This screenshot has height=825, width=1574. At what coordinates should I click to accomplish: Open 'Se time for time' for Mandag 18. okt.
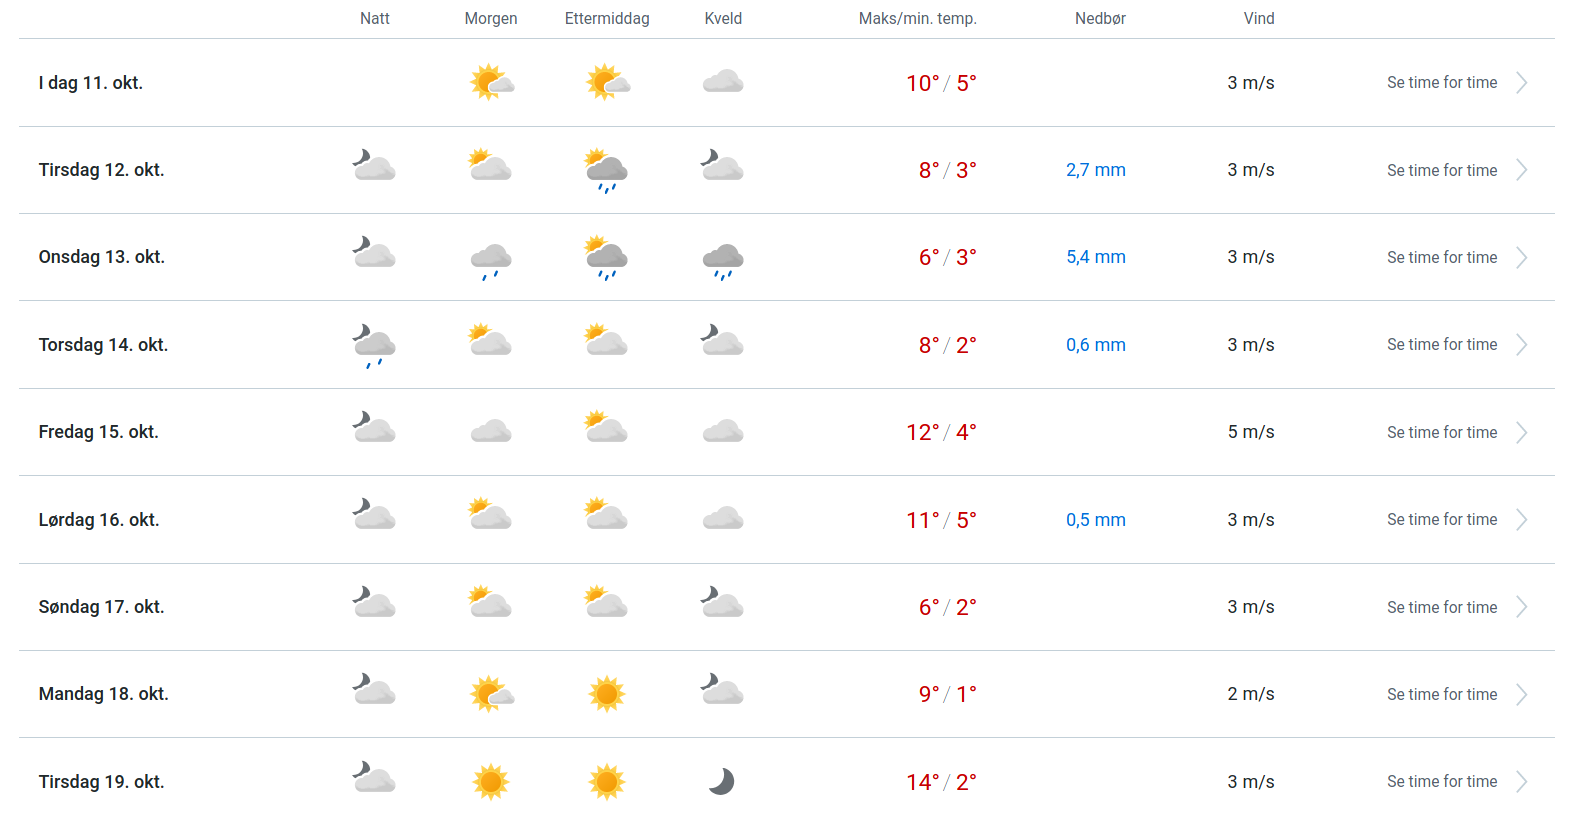coord(1442,694)
